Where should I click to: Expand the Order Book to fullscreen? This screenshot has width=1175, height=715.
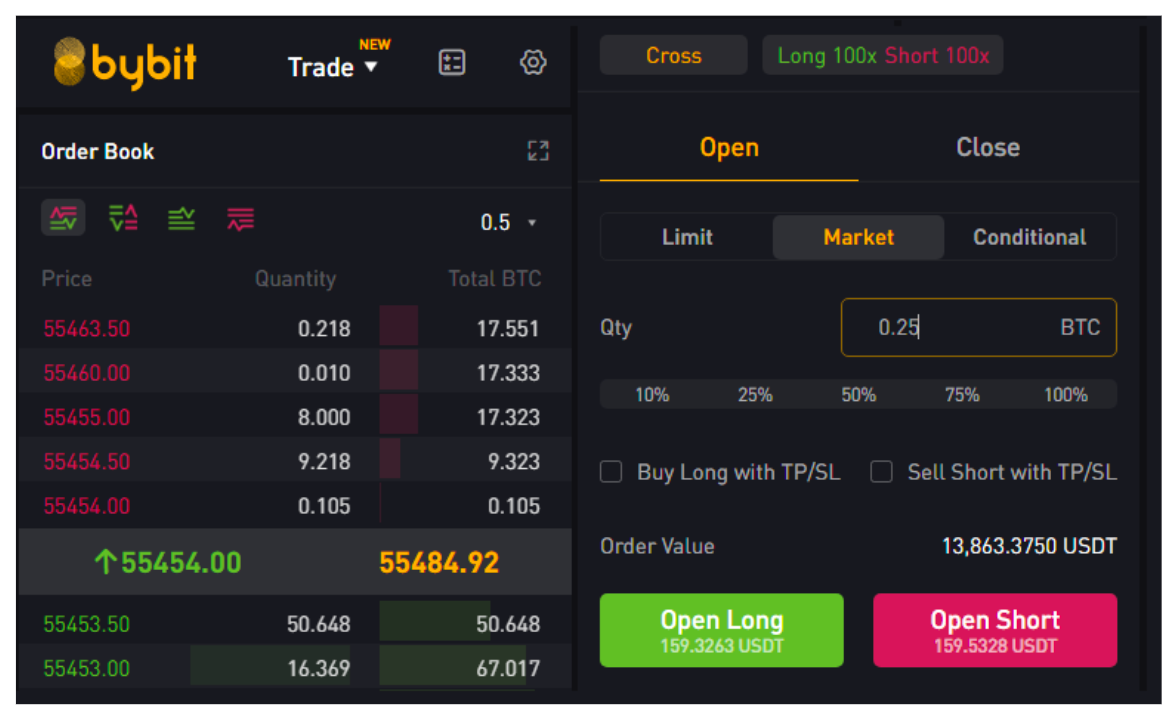(538, 151)
